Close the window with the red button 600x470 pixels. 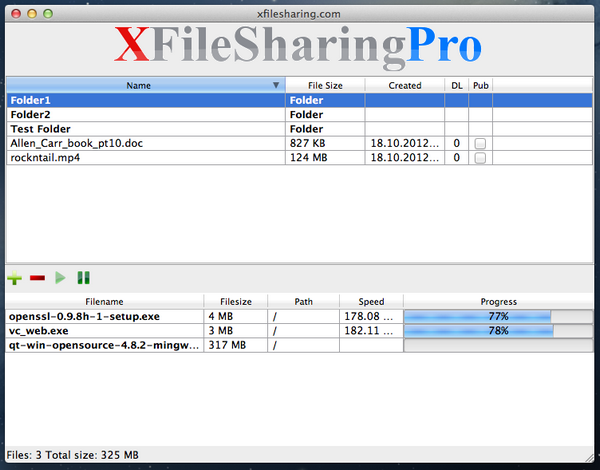[x=16, y=14]
